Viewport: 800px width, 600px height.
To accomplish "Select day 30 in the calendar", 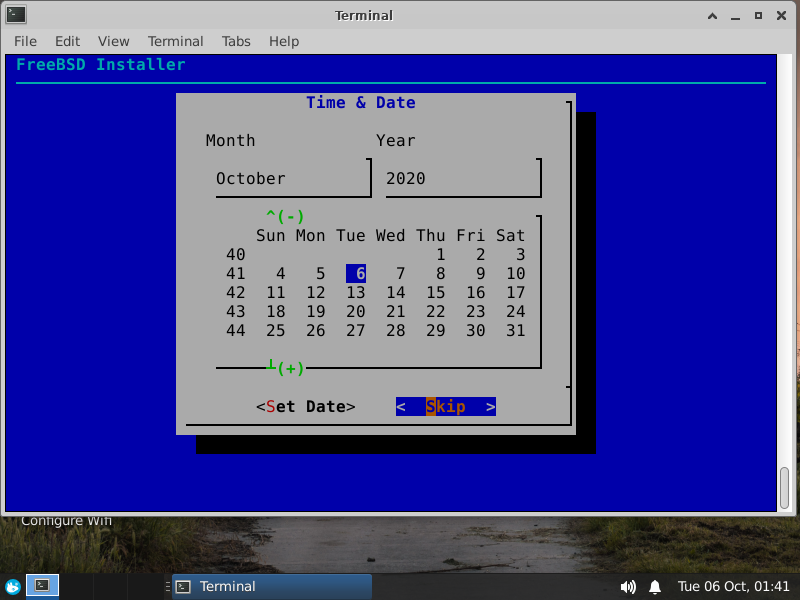I will (476, 331).
